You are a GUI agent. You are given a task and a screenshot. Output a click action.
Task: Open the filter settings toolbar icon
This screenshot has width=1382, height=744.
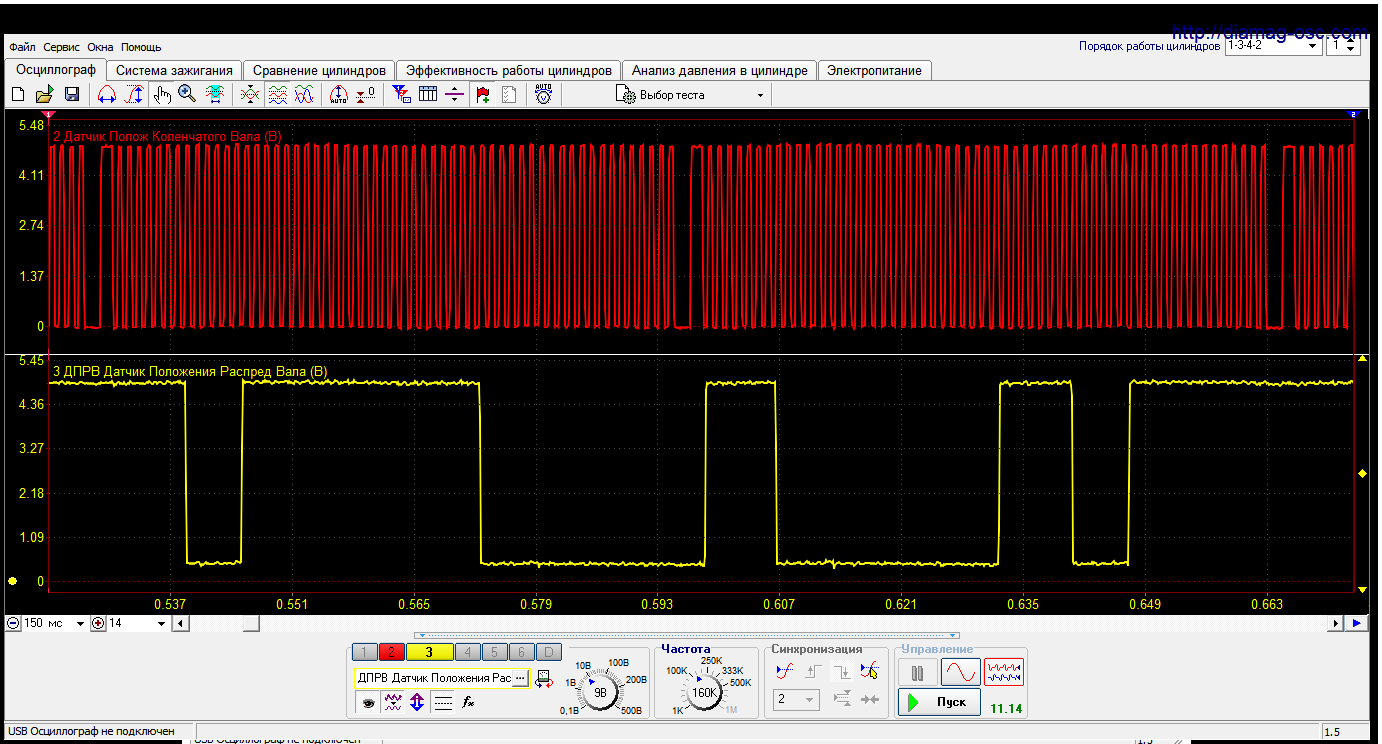pos(401,94)
